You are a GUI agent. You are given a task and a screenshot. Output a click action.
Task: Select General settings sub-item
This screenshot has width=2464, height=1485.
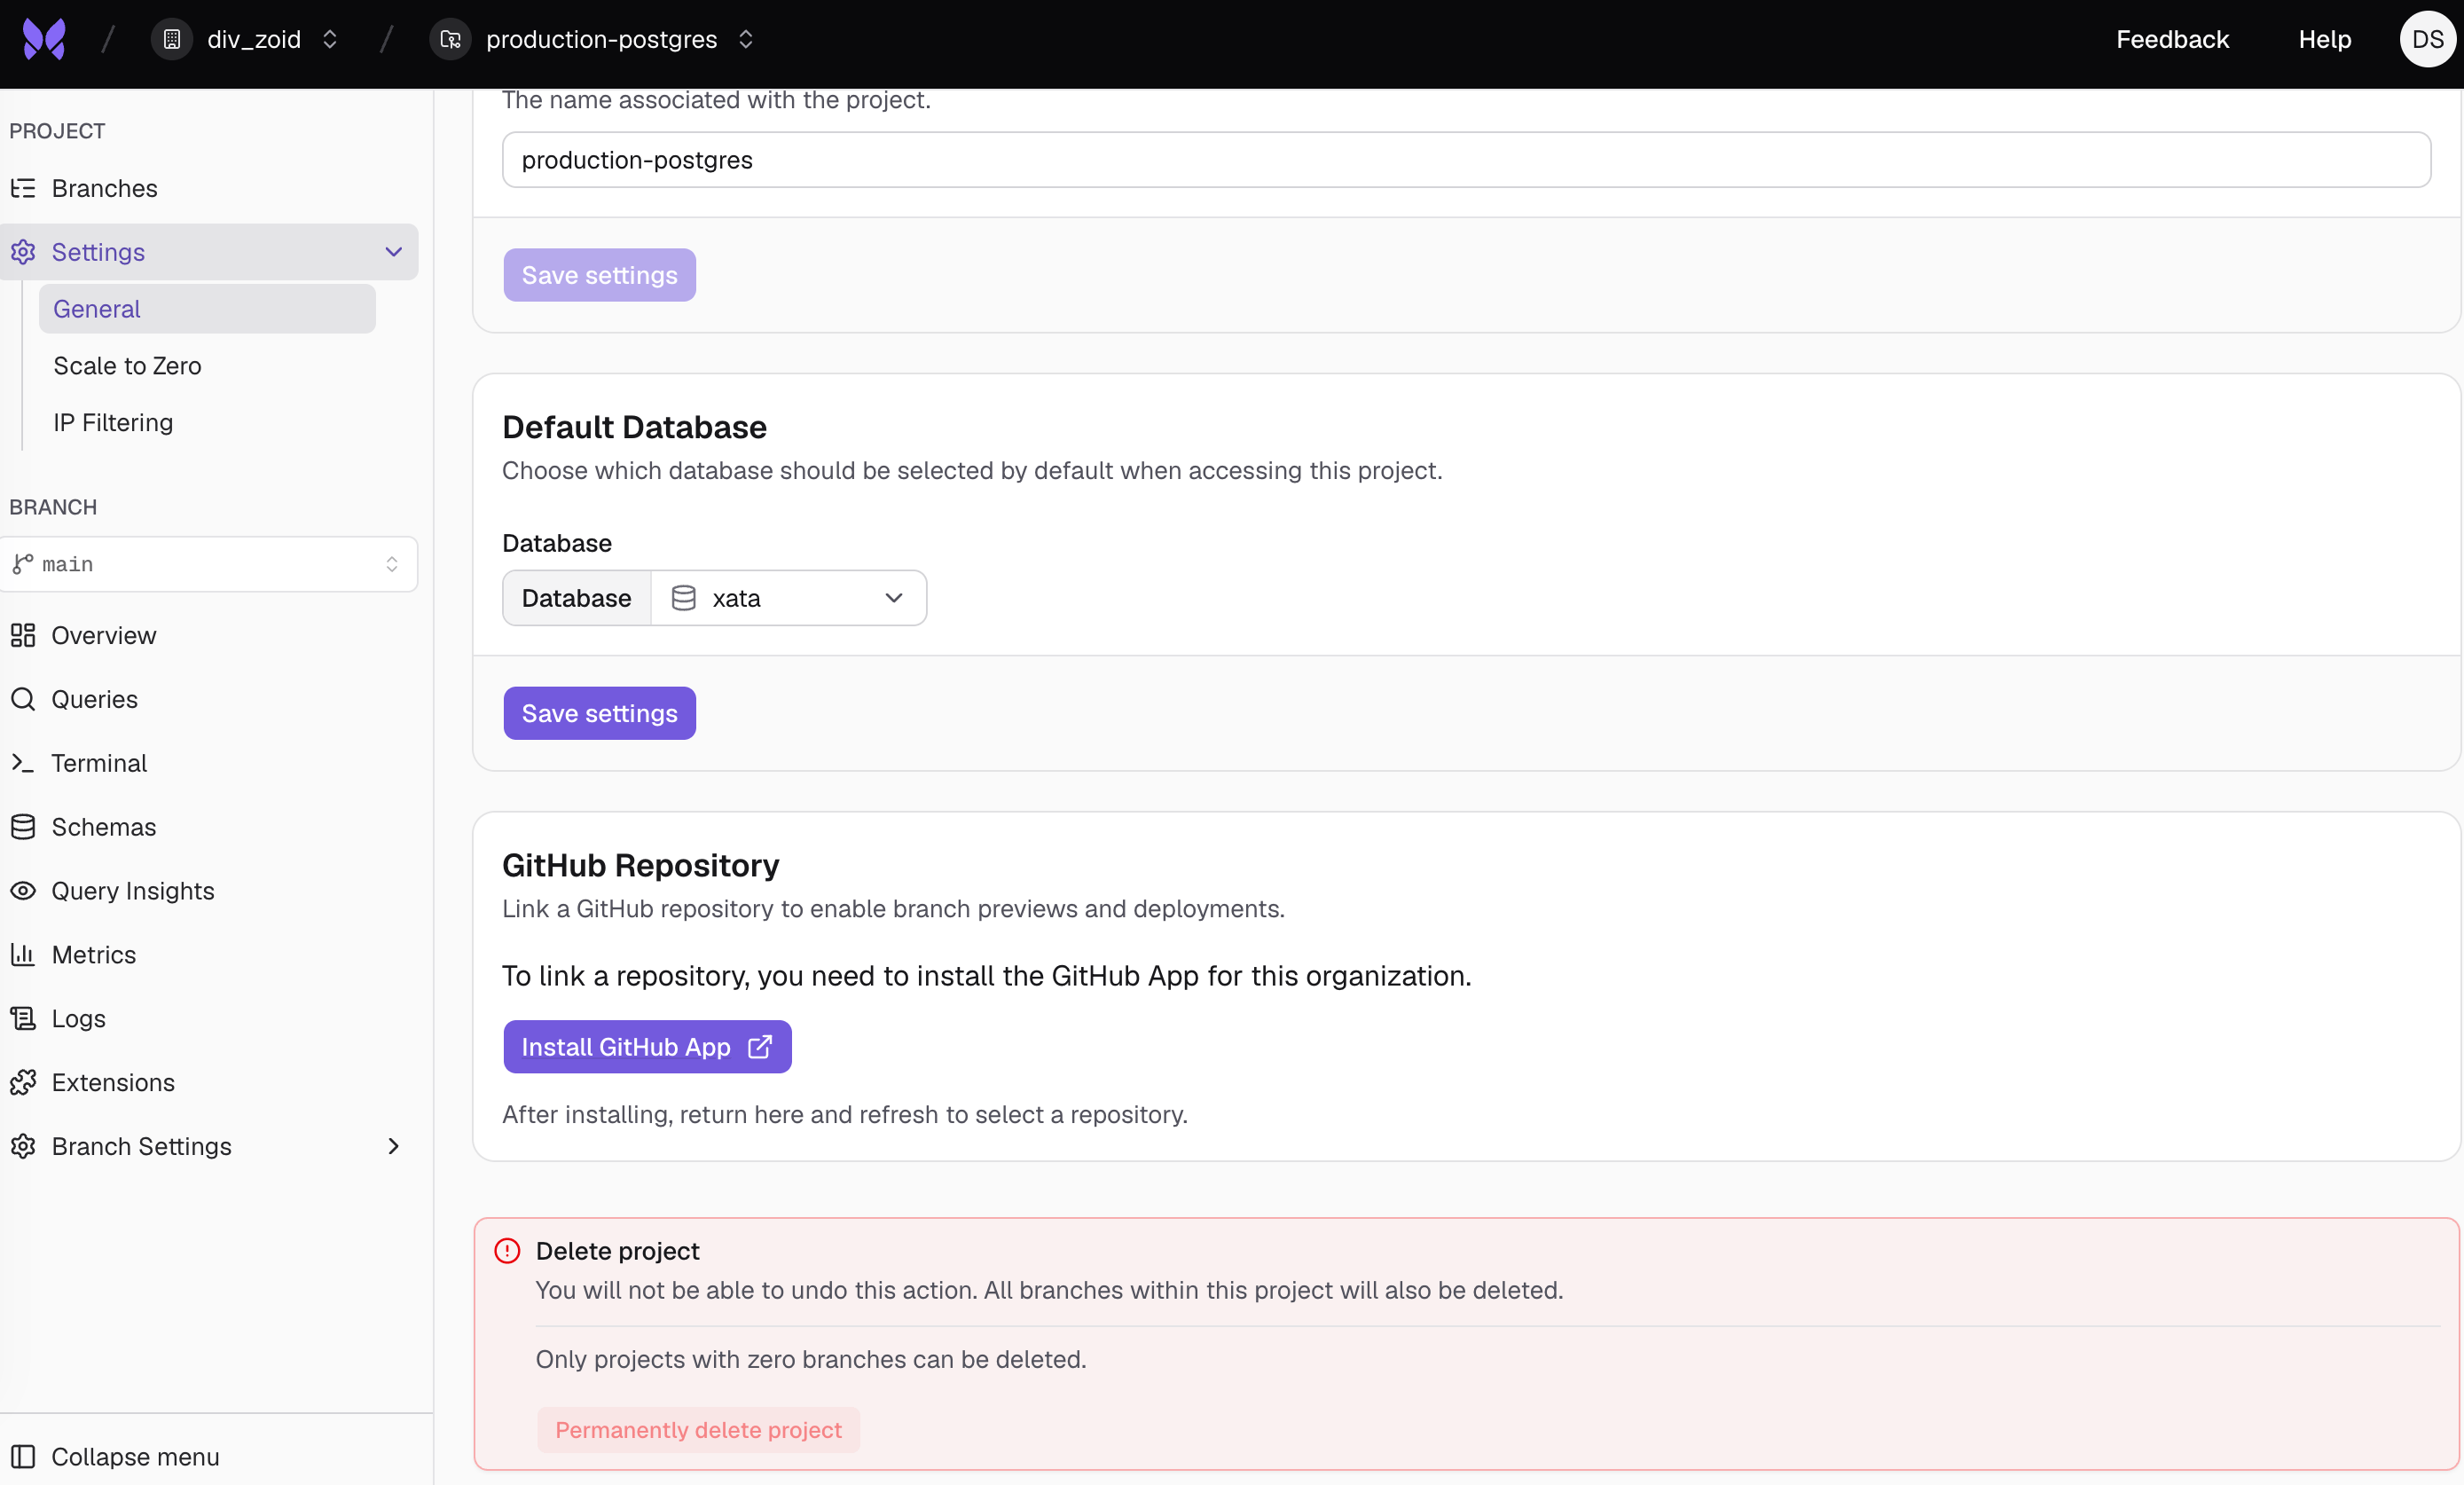(207, 309)
